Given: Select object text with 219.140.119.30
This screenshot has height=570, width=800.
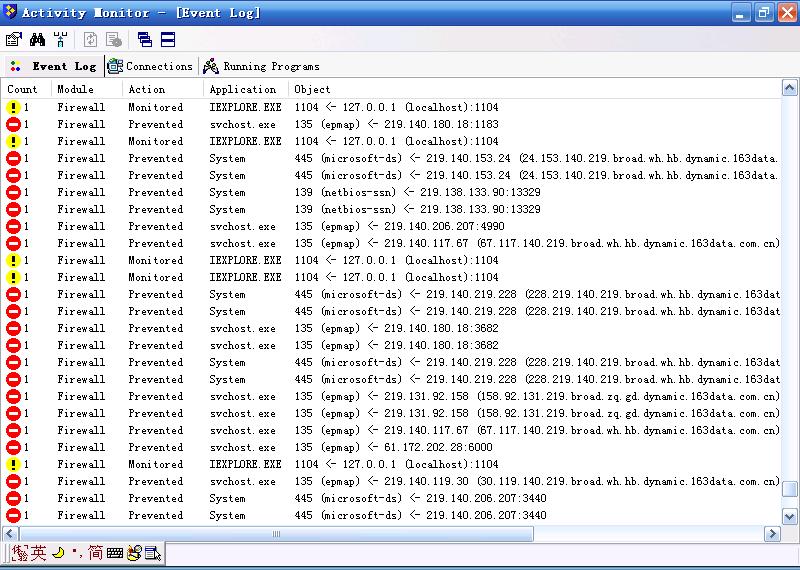Looking at the screenshot, I should (x=537, y=481).
